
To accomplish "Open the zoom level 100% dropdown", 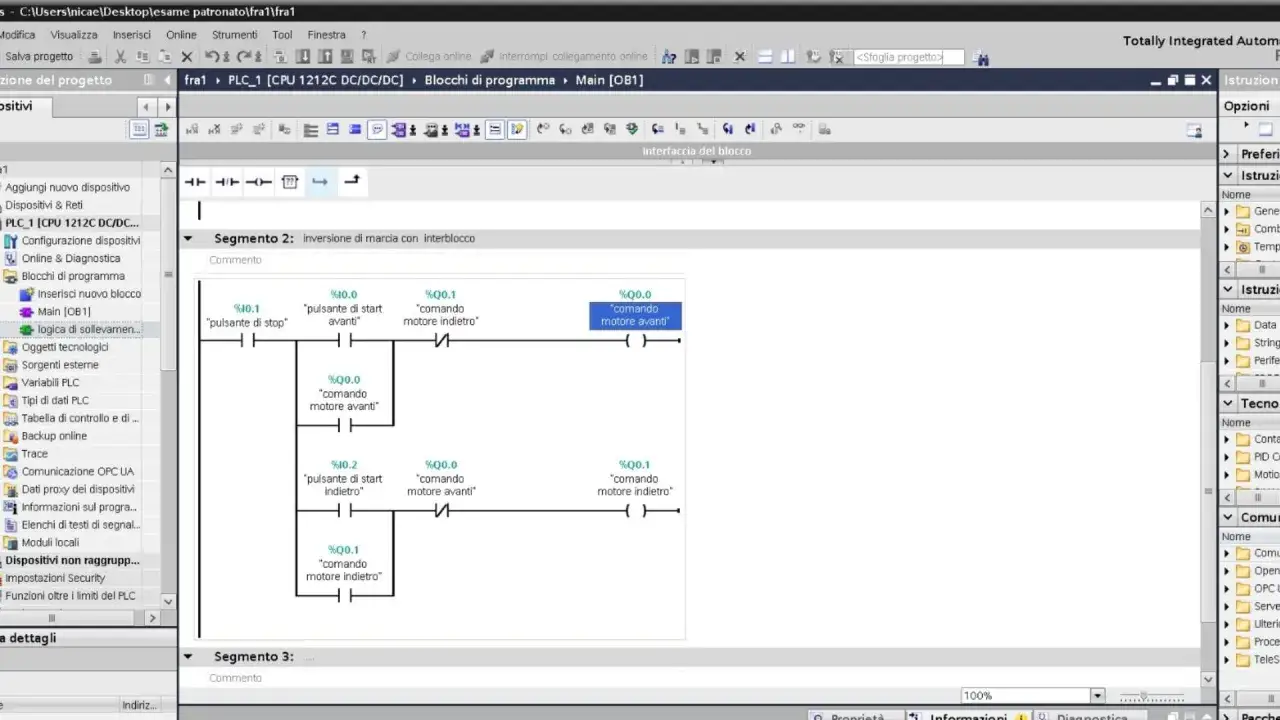I will point(1097,696).
